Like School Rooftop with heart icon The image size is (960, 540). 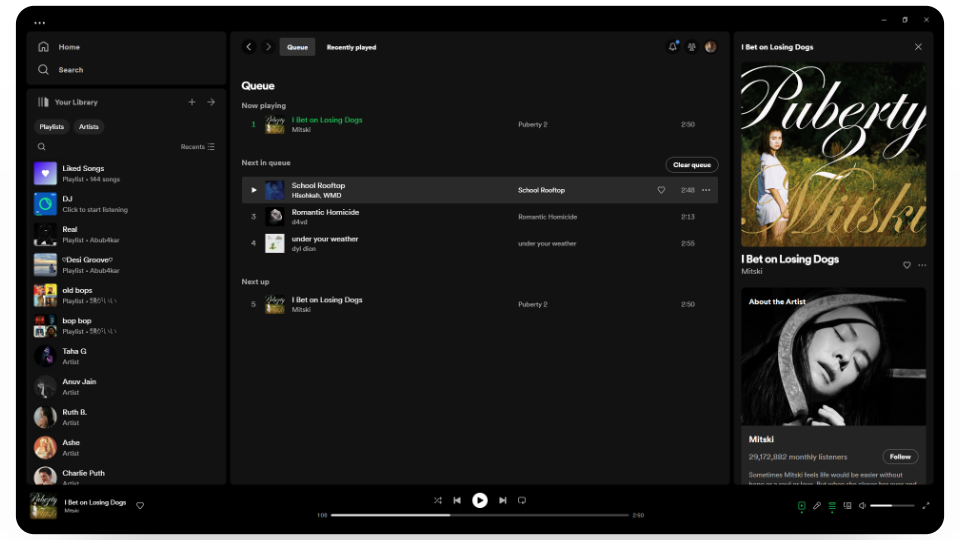pyautogui.click(x=661, y=190)
